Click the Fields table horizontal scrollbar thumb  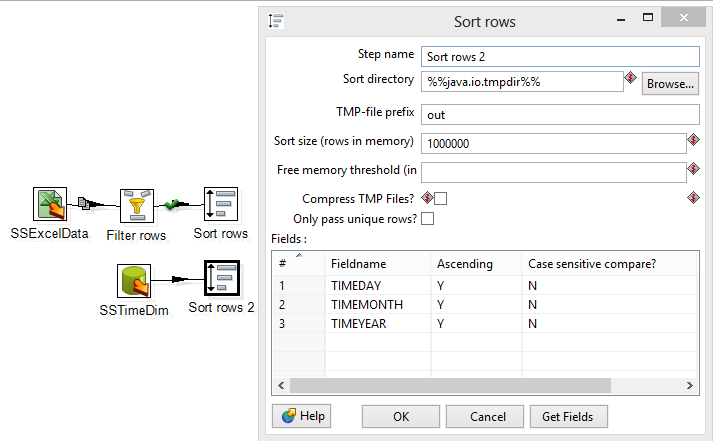[x=450, y=386]
